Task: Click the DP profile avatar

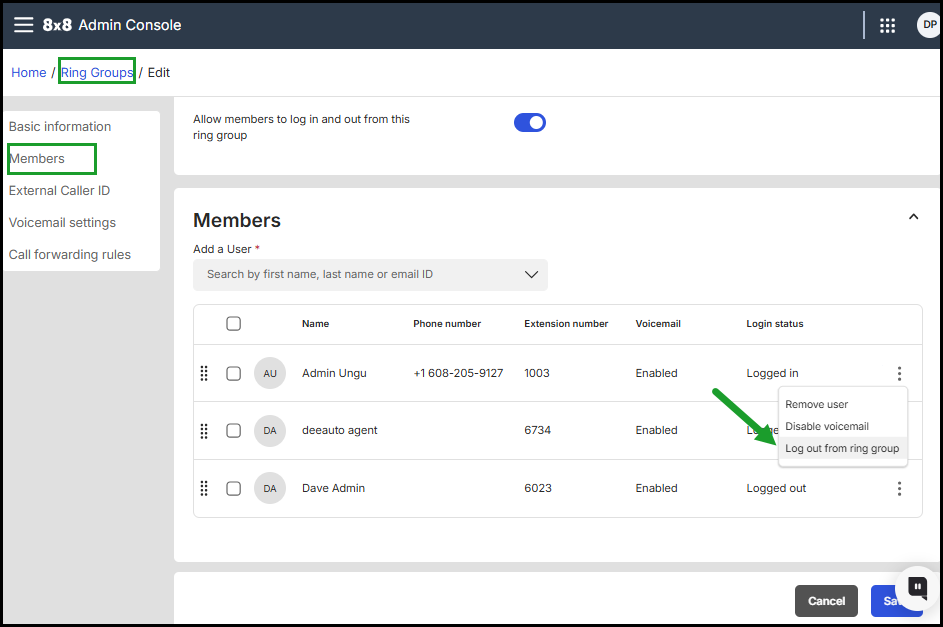Action: (x=929, y=26)
